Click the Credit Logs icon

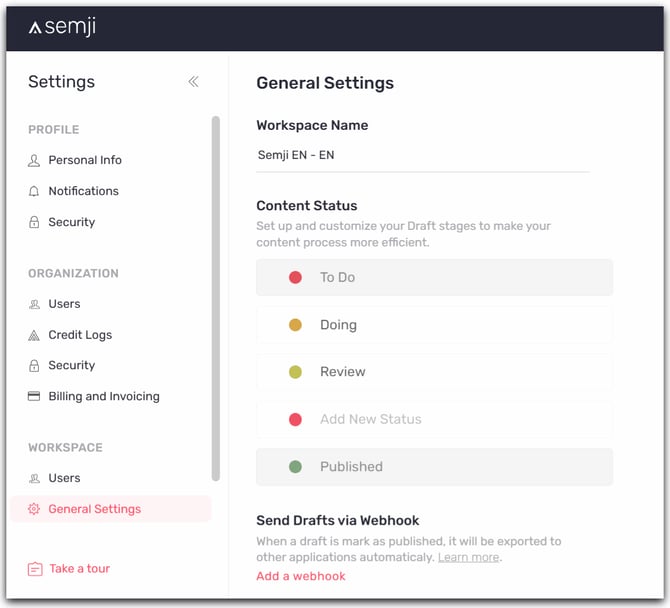click(34, 335)
